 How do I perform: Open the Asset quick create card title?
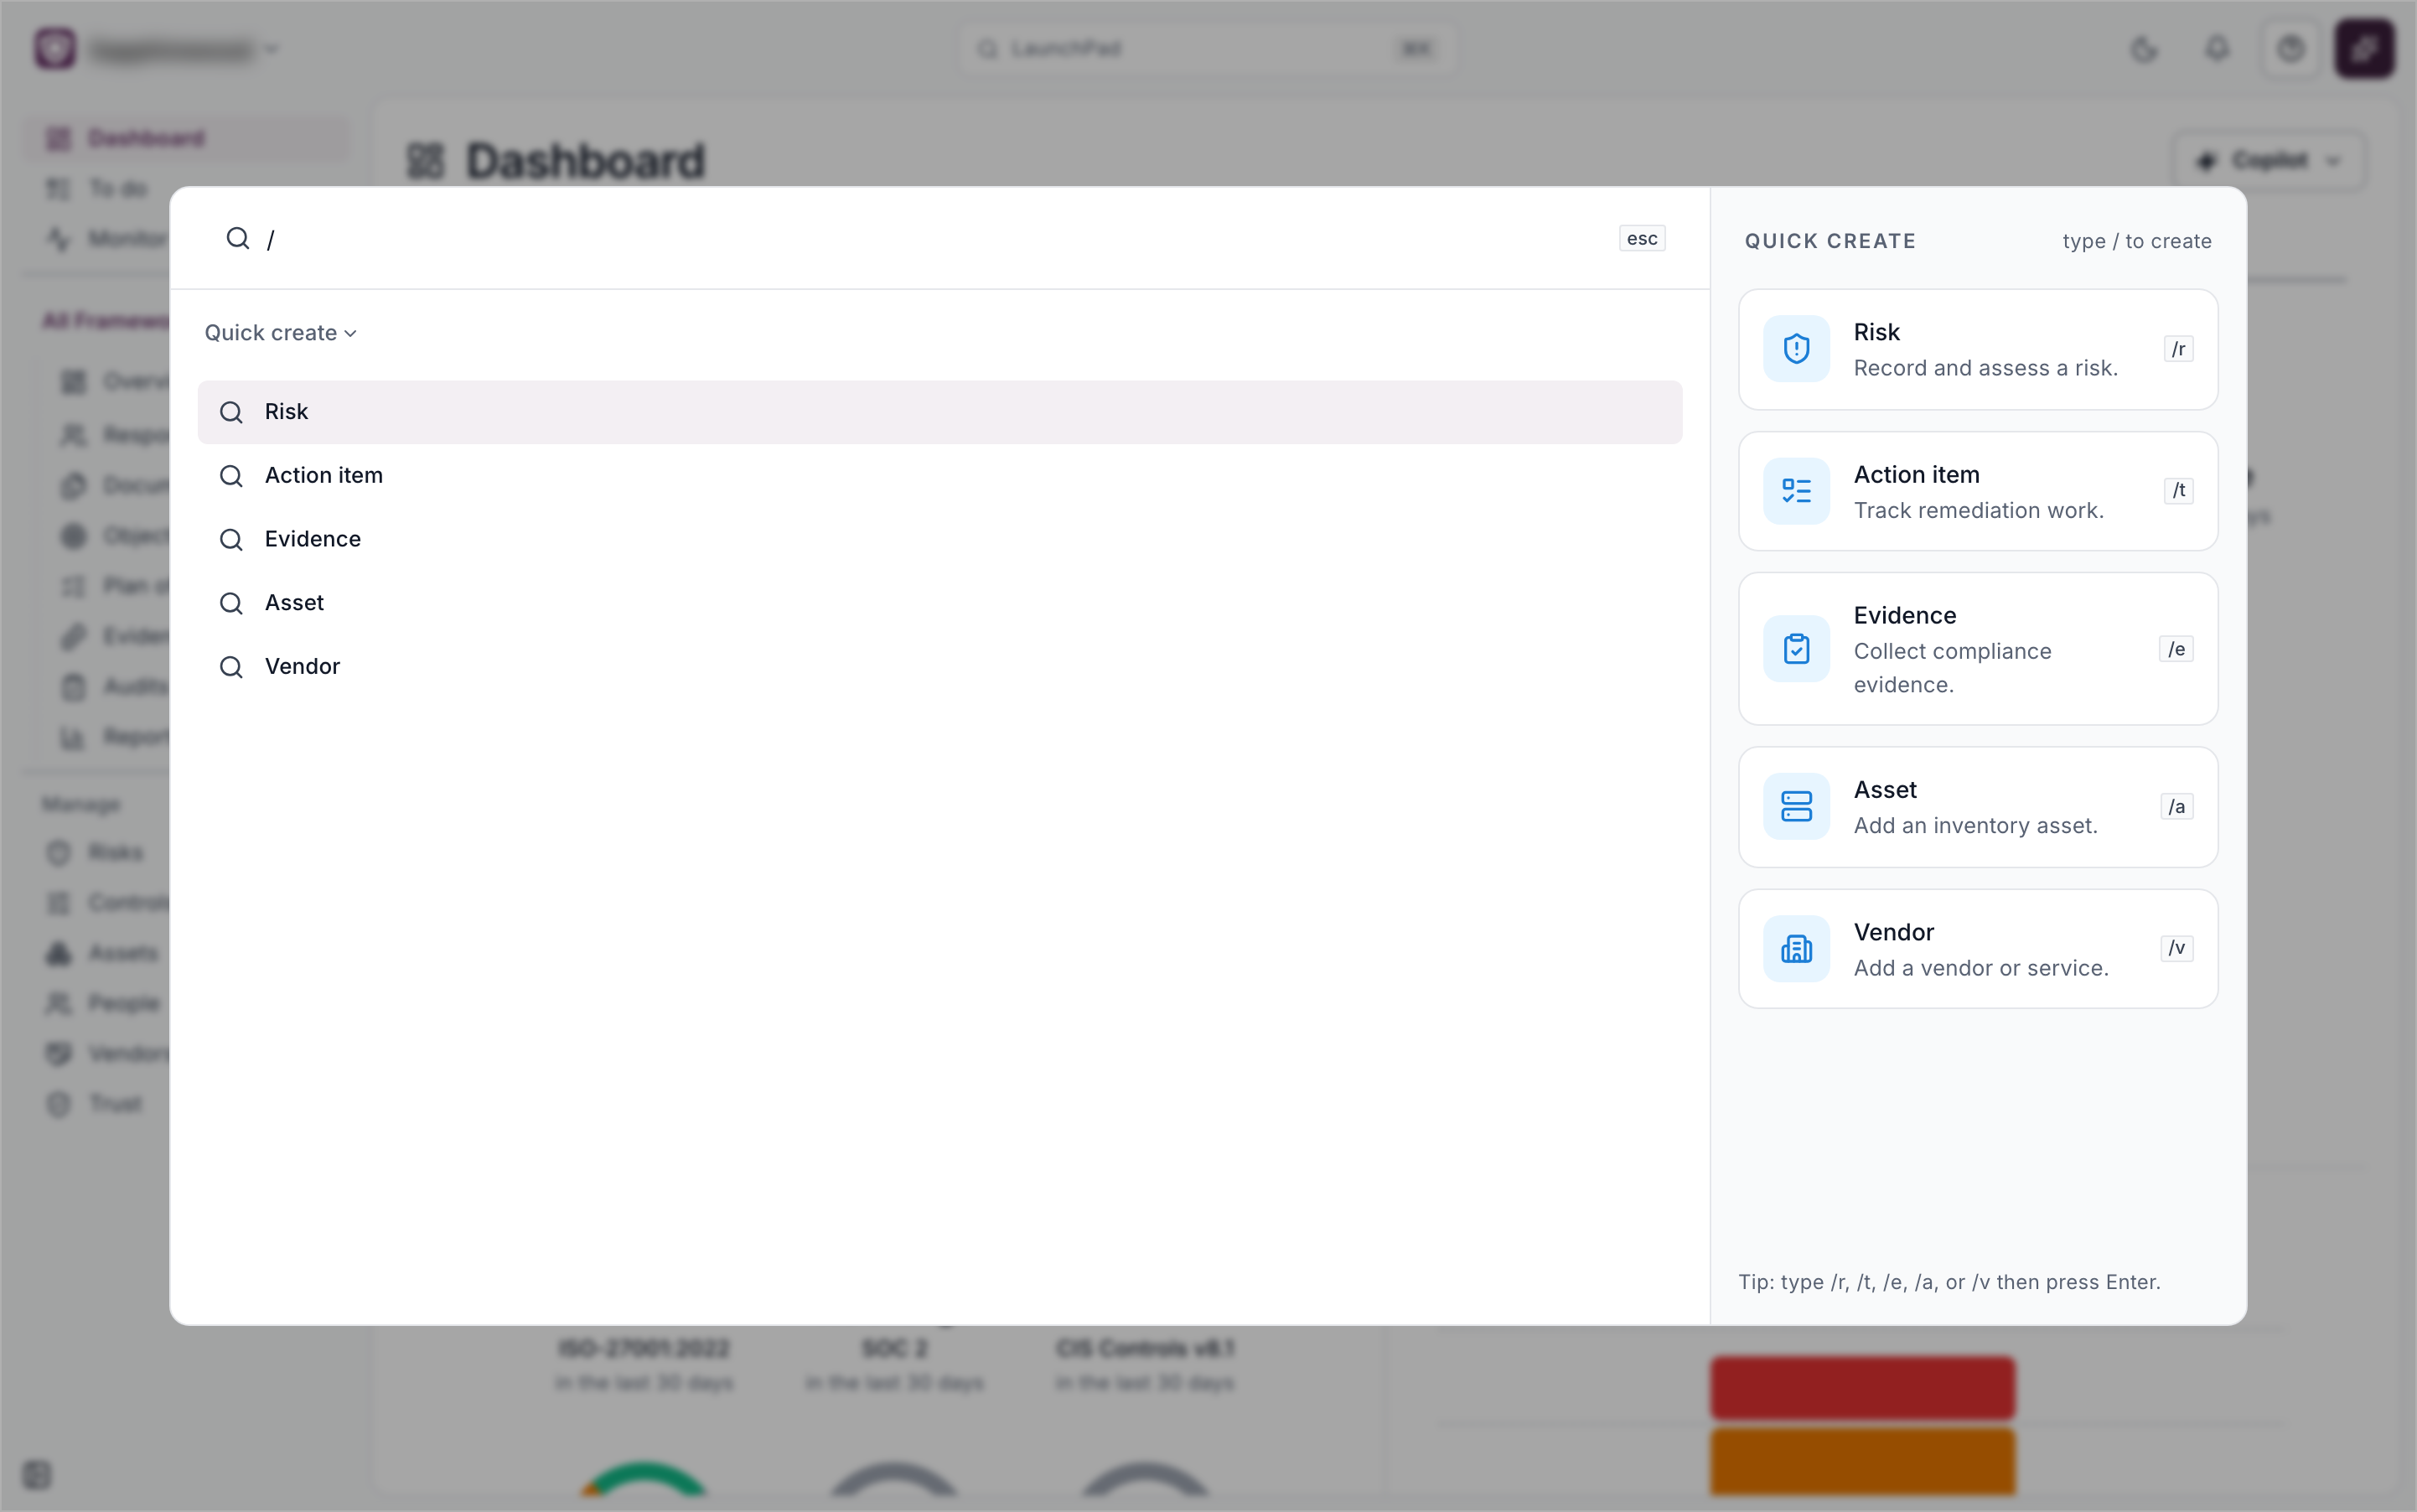(x=1885, y=790)
